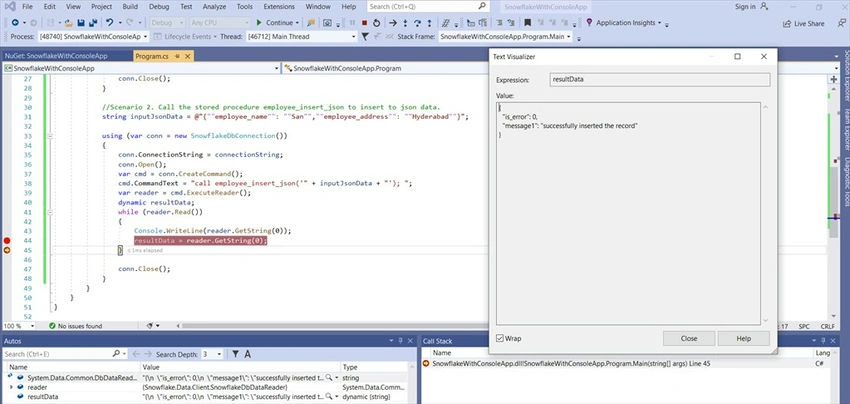Click the Live Share icon

pyautogui.click(x=787, y=24)
